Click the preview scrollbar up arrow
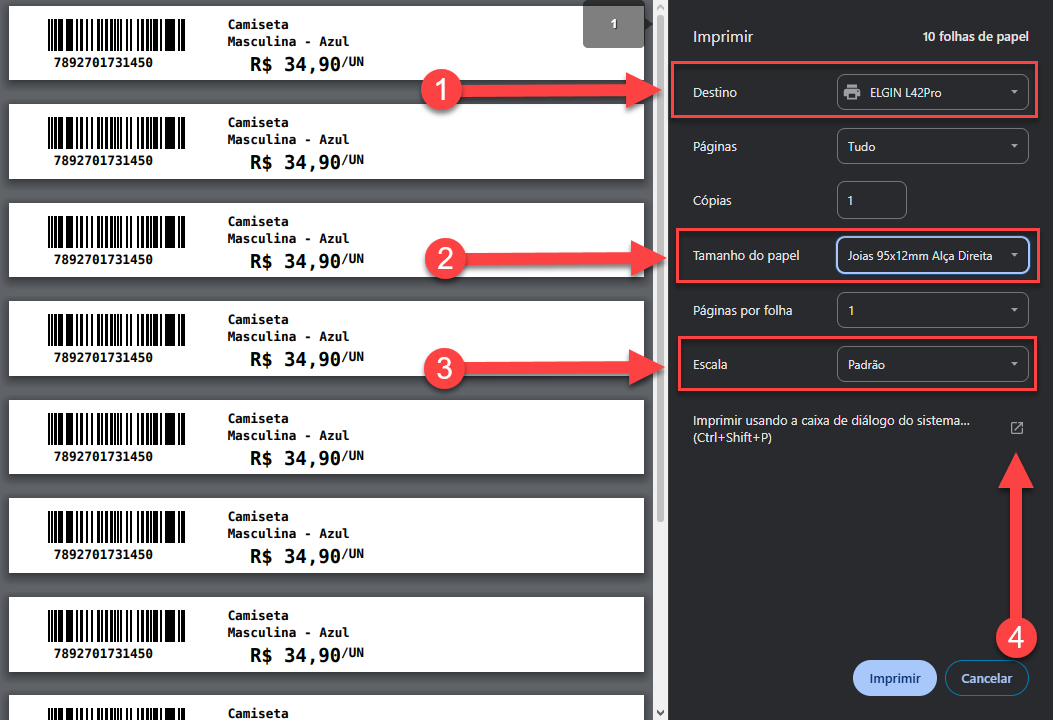The image size is (1053, 720). pos(660,7)
